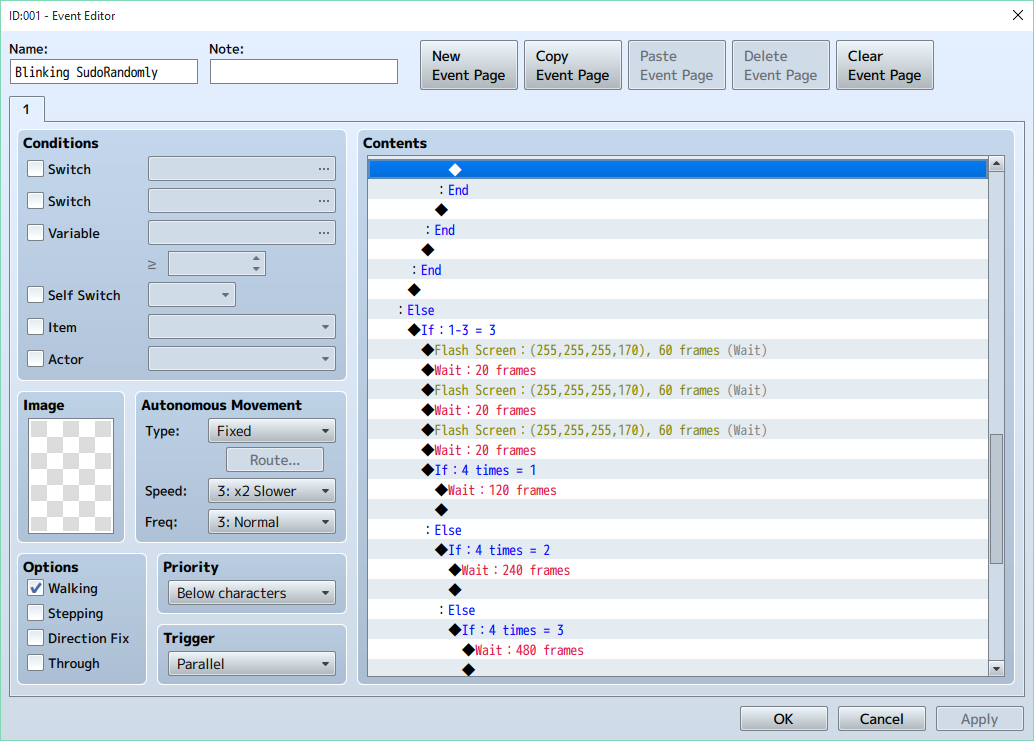1034x741 pixels.
Task: Click the New Event Page button
Action: click(x=468, y=66)
